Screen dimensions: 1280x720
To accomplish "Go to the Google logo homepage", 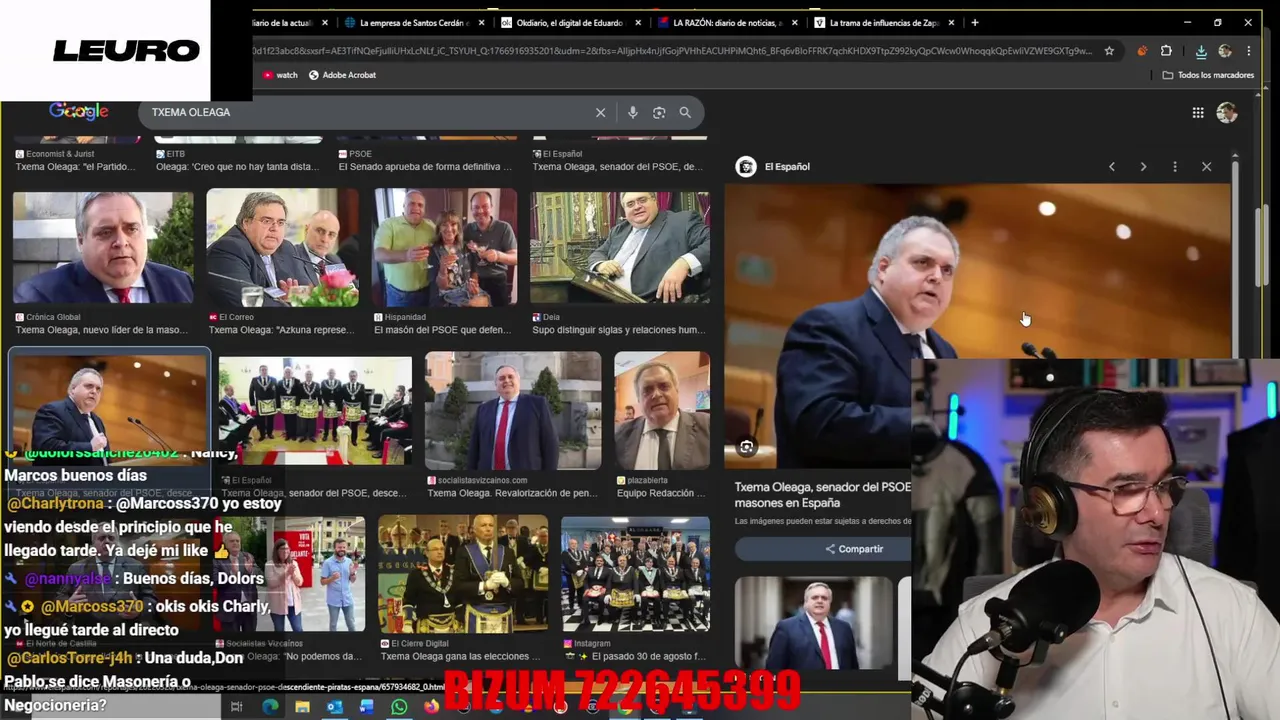I will (79, 111).
